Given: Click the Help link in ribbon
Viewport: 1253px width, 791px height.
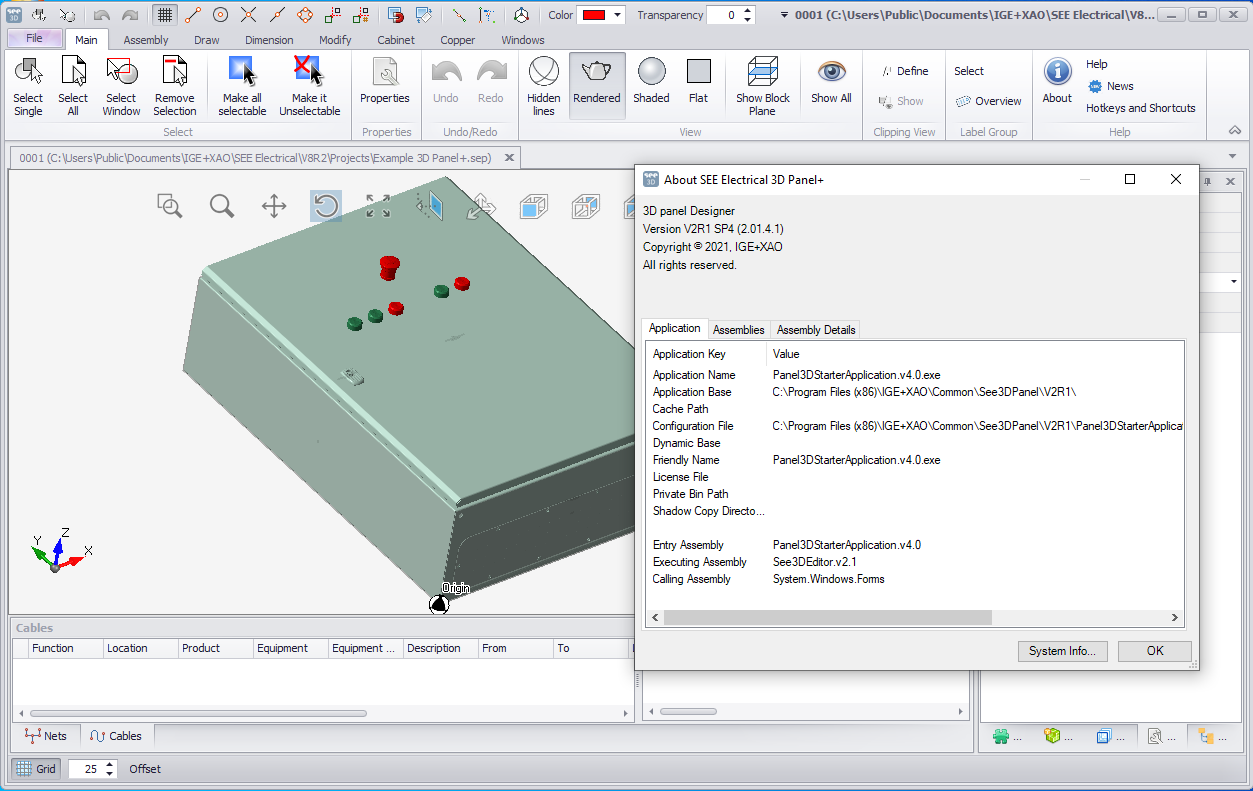Looking at the screenshot, I should [x=1097, y=64].
